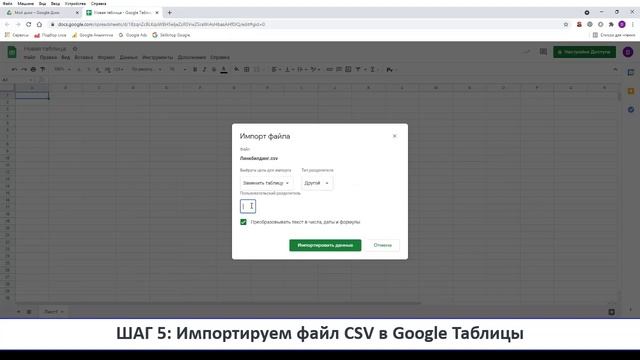
Task: Open the Google Ads bookmark
Action: point(133,35)
